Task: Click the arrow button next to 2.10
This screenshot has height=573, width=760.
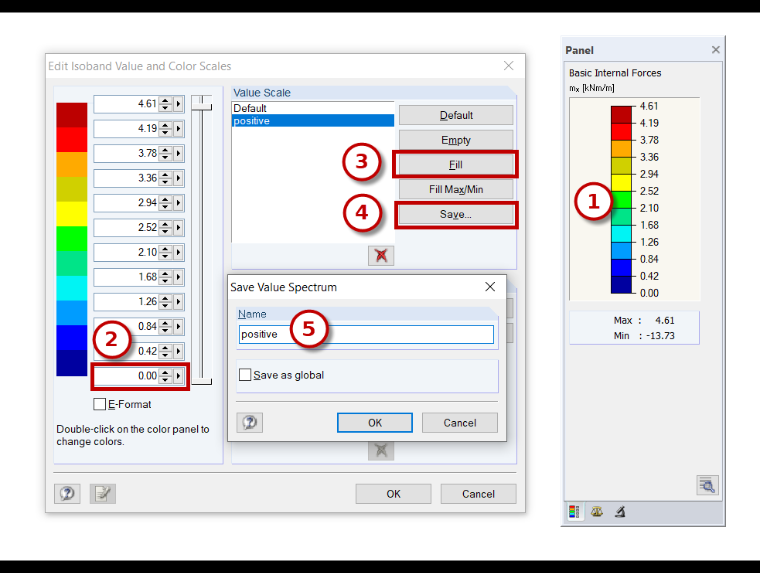Action: [x=178, y=252]
